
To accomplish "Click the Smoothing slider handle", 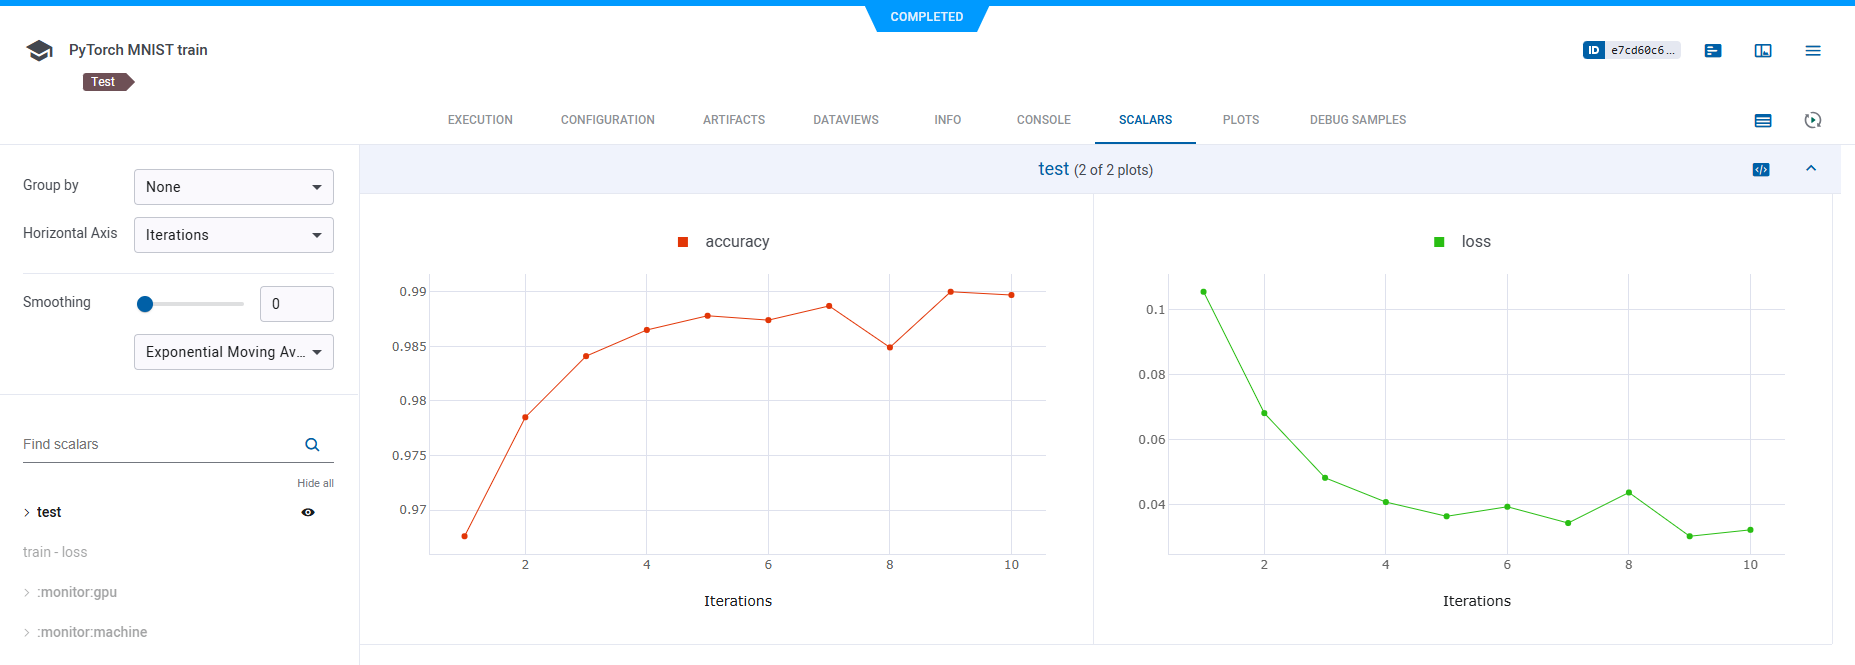I will [x=145, y=304].
